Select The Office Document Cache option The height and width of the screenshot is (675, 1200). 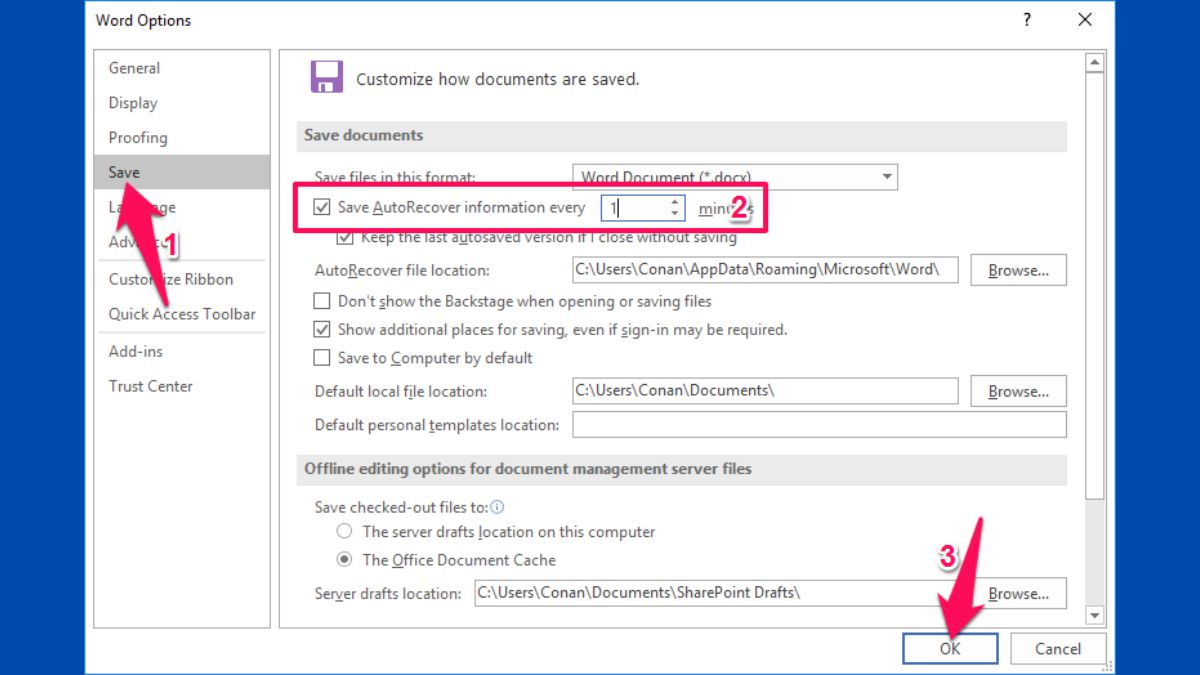[344, 560]
